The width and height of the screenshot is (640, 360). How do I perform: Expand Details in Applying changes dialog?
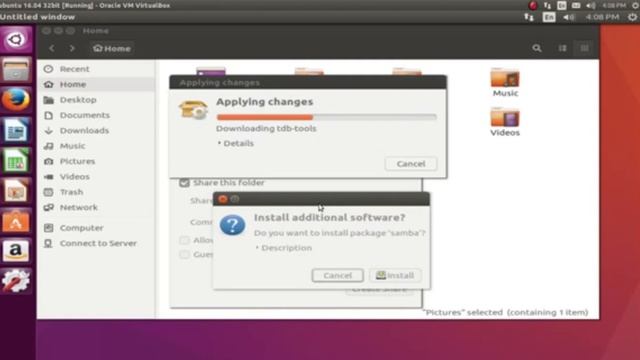pyautogui.click(x=236, y=143)
